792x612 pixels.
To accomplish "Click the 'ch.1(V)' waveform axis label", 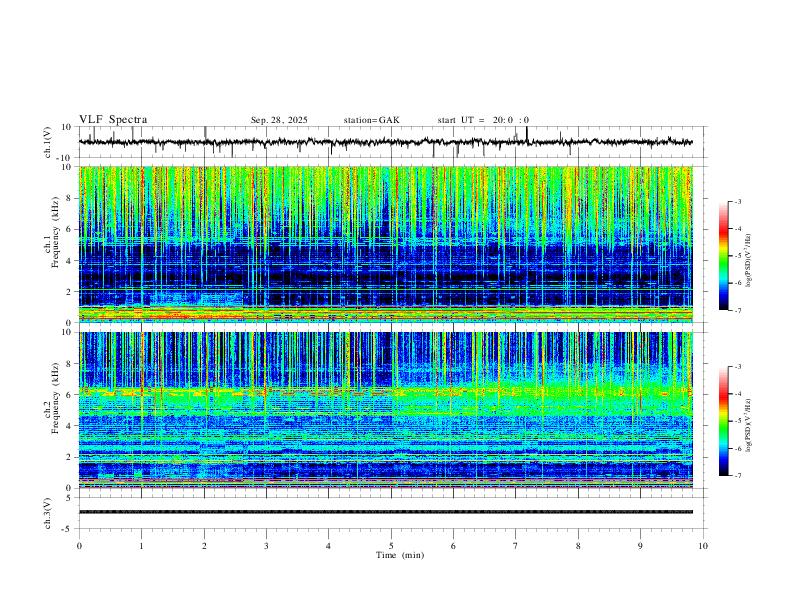I will pos(48,142).
